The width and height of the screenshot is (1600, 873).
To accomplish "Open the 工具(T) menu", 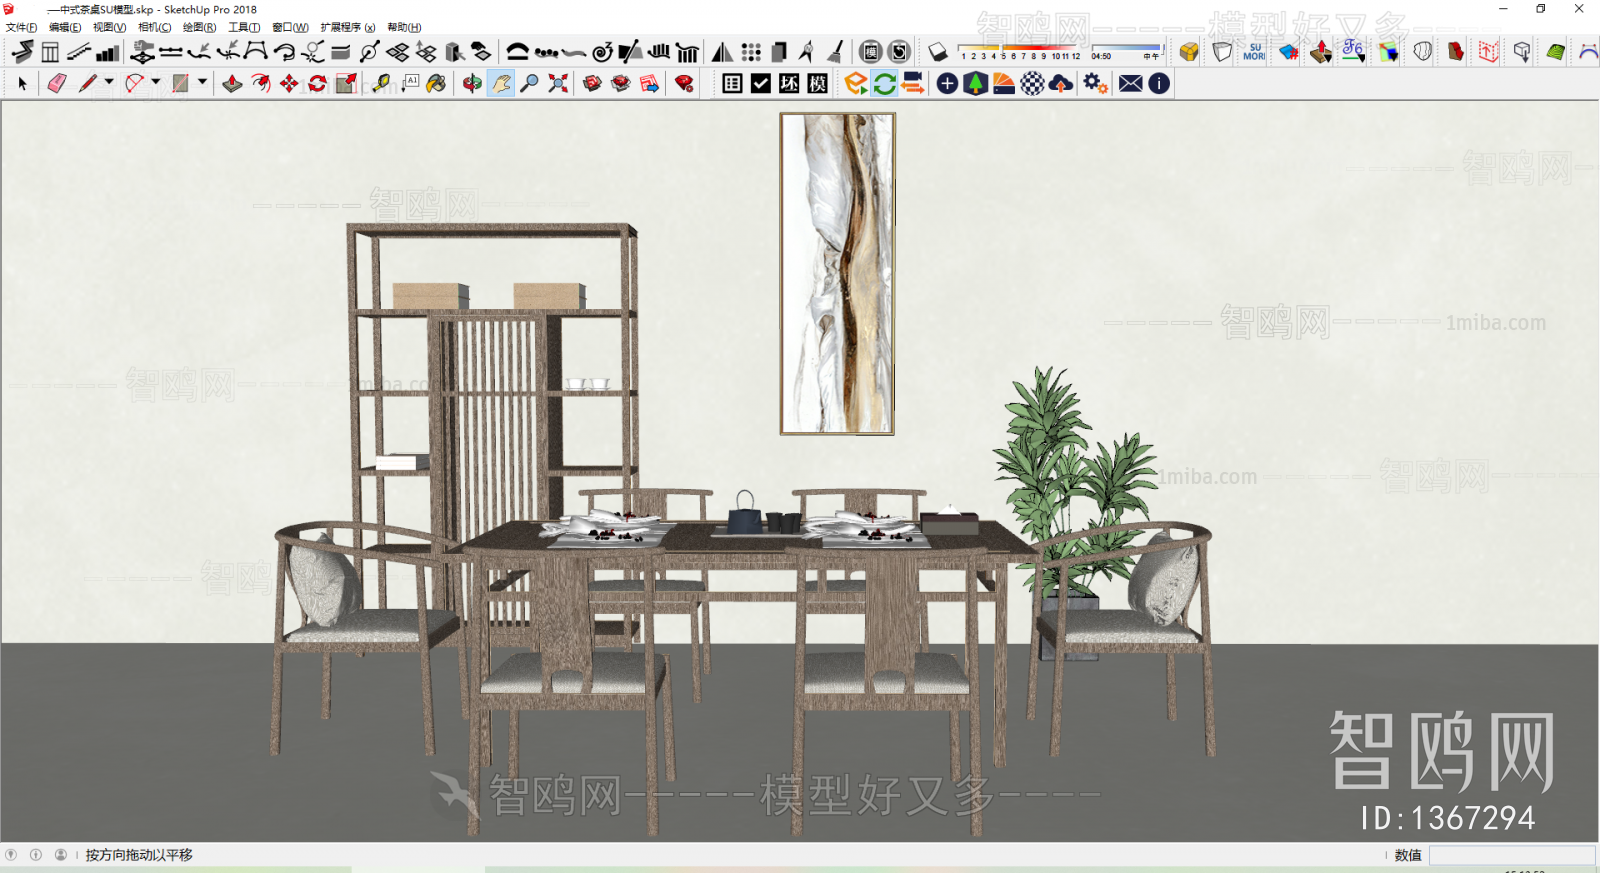I will point(244,27).
